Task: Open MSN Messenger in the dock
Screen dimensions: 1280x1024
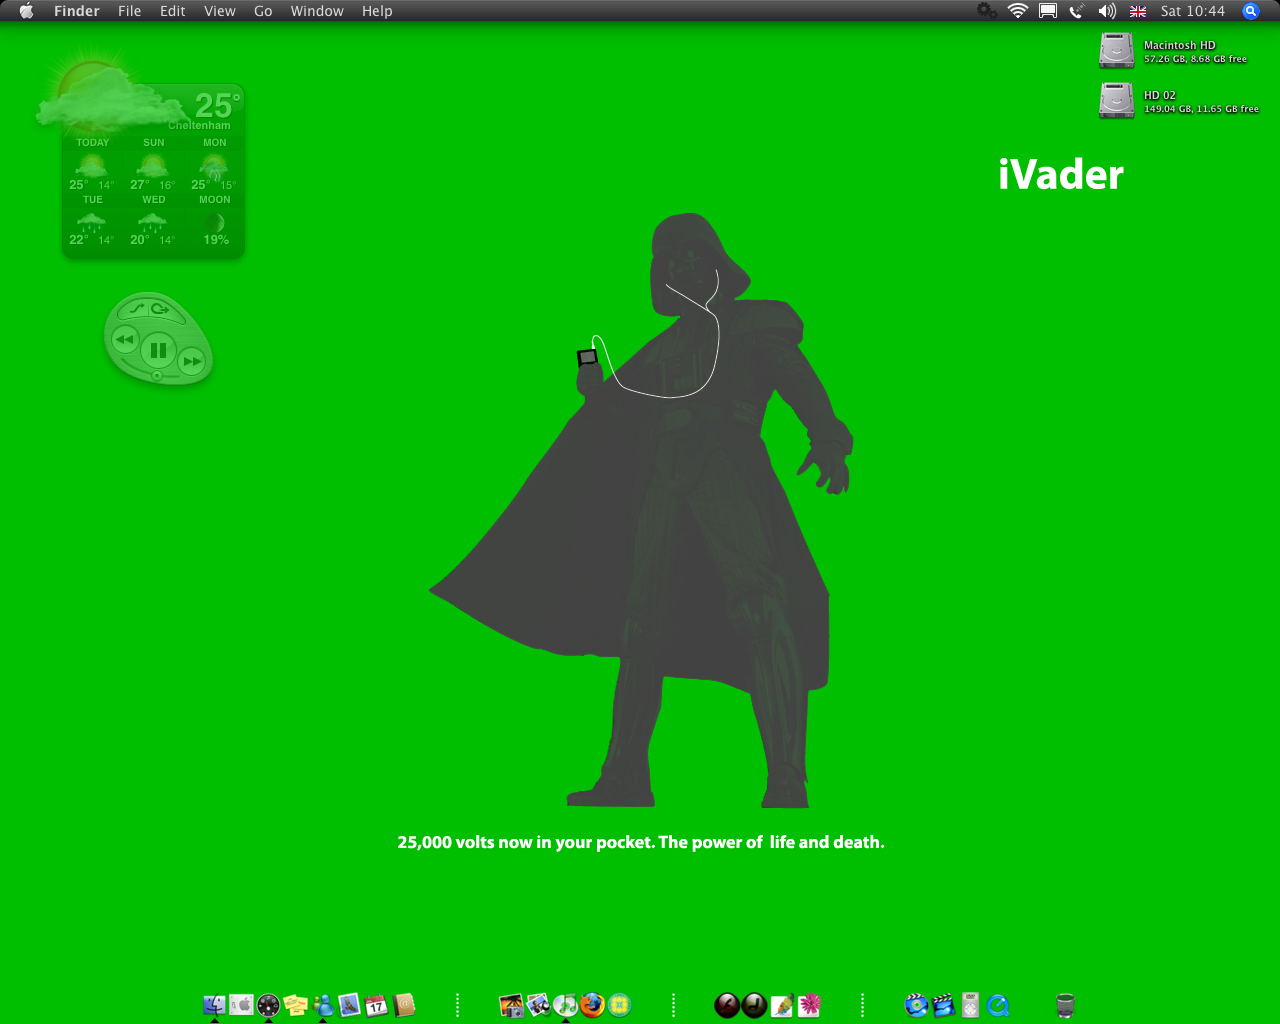Action: [x=322, y=1005]
